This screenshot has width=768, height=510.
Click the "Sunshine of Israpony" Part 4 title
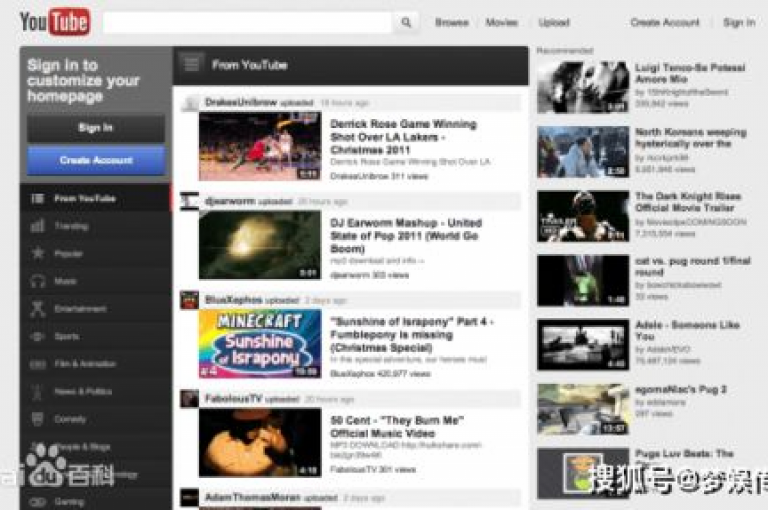[412, 335]
